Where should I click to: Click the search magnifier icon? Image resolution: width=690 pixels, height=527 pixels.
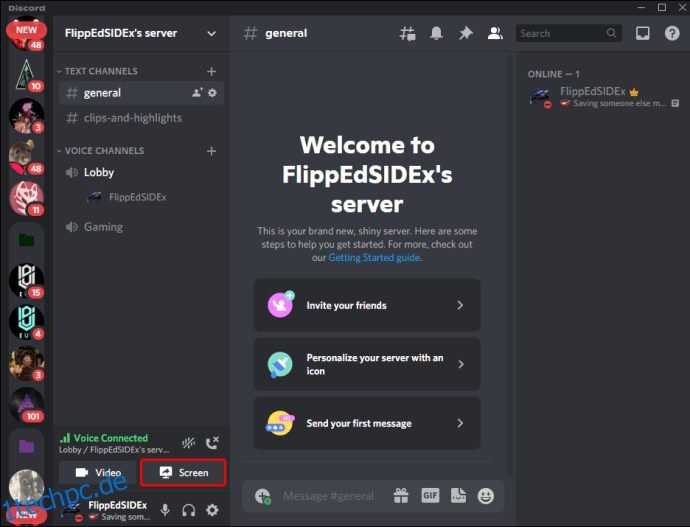click(611, 33)
